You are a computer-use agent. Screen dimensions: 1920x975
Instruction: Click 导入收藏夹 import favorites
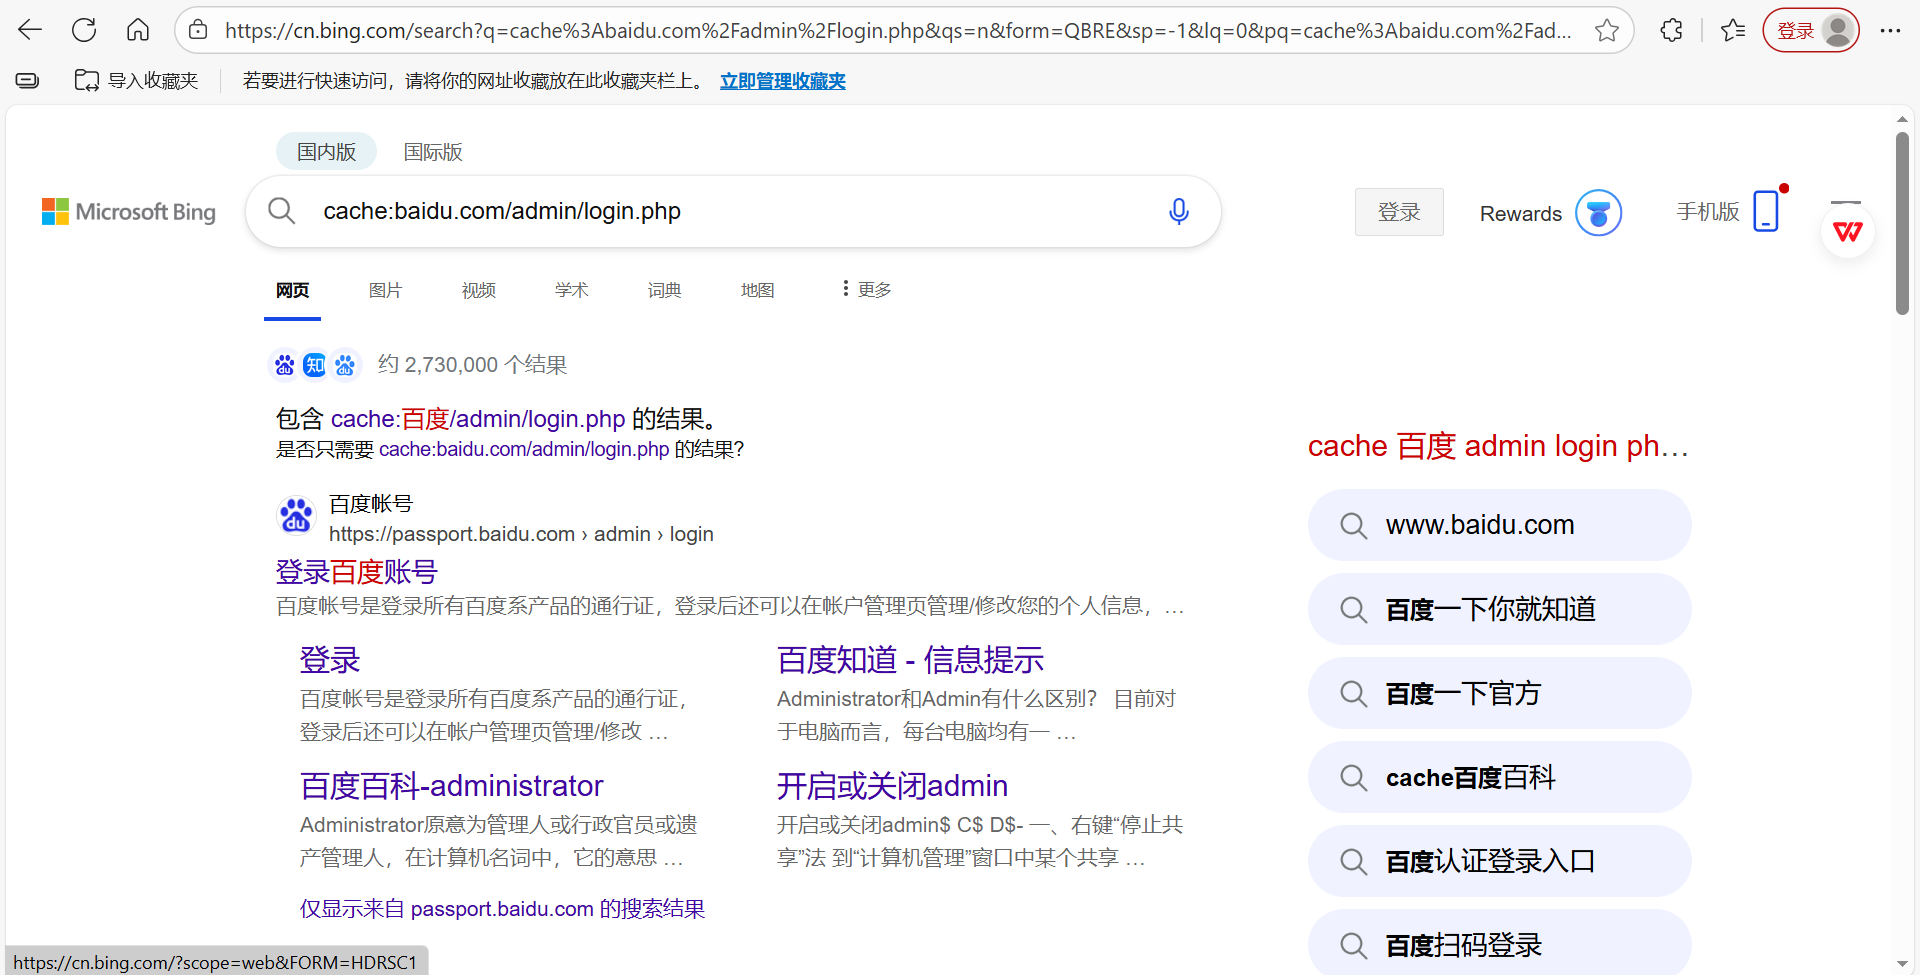coord(137,80)
